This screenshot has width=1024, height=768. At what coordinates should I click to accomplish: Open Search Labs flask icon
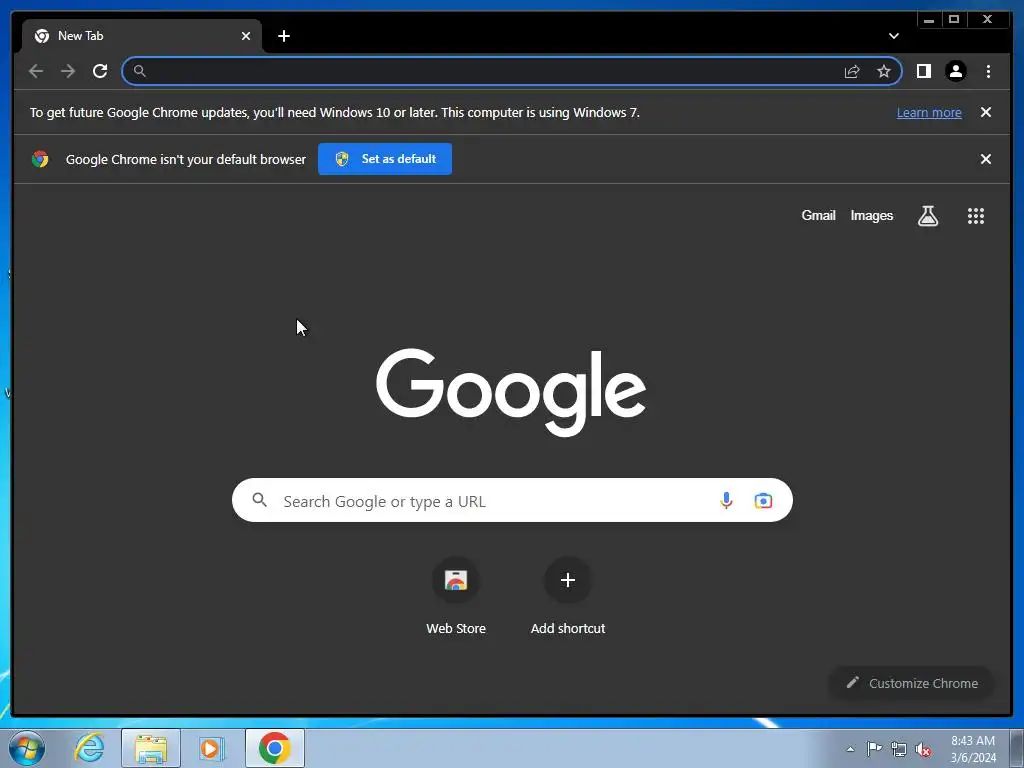click(927, 216)
